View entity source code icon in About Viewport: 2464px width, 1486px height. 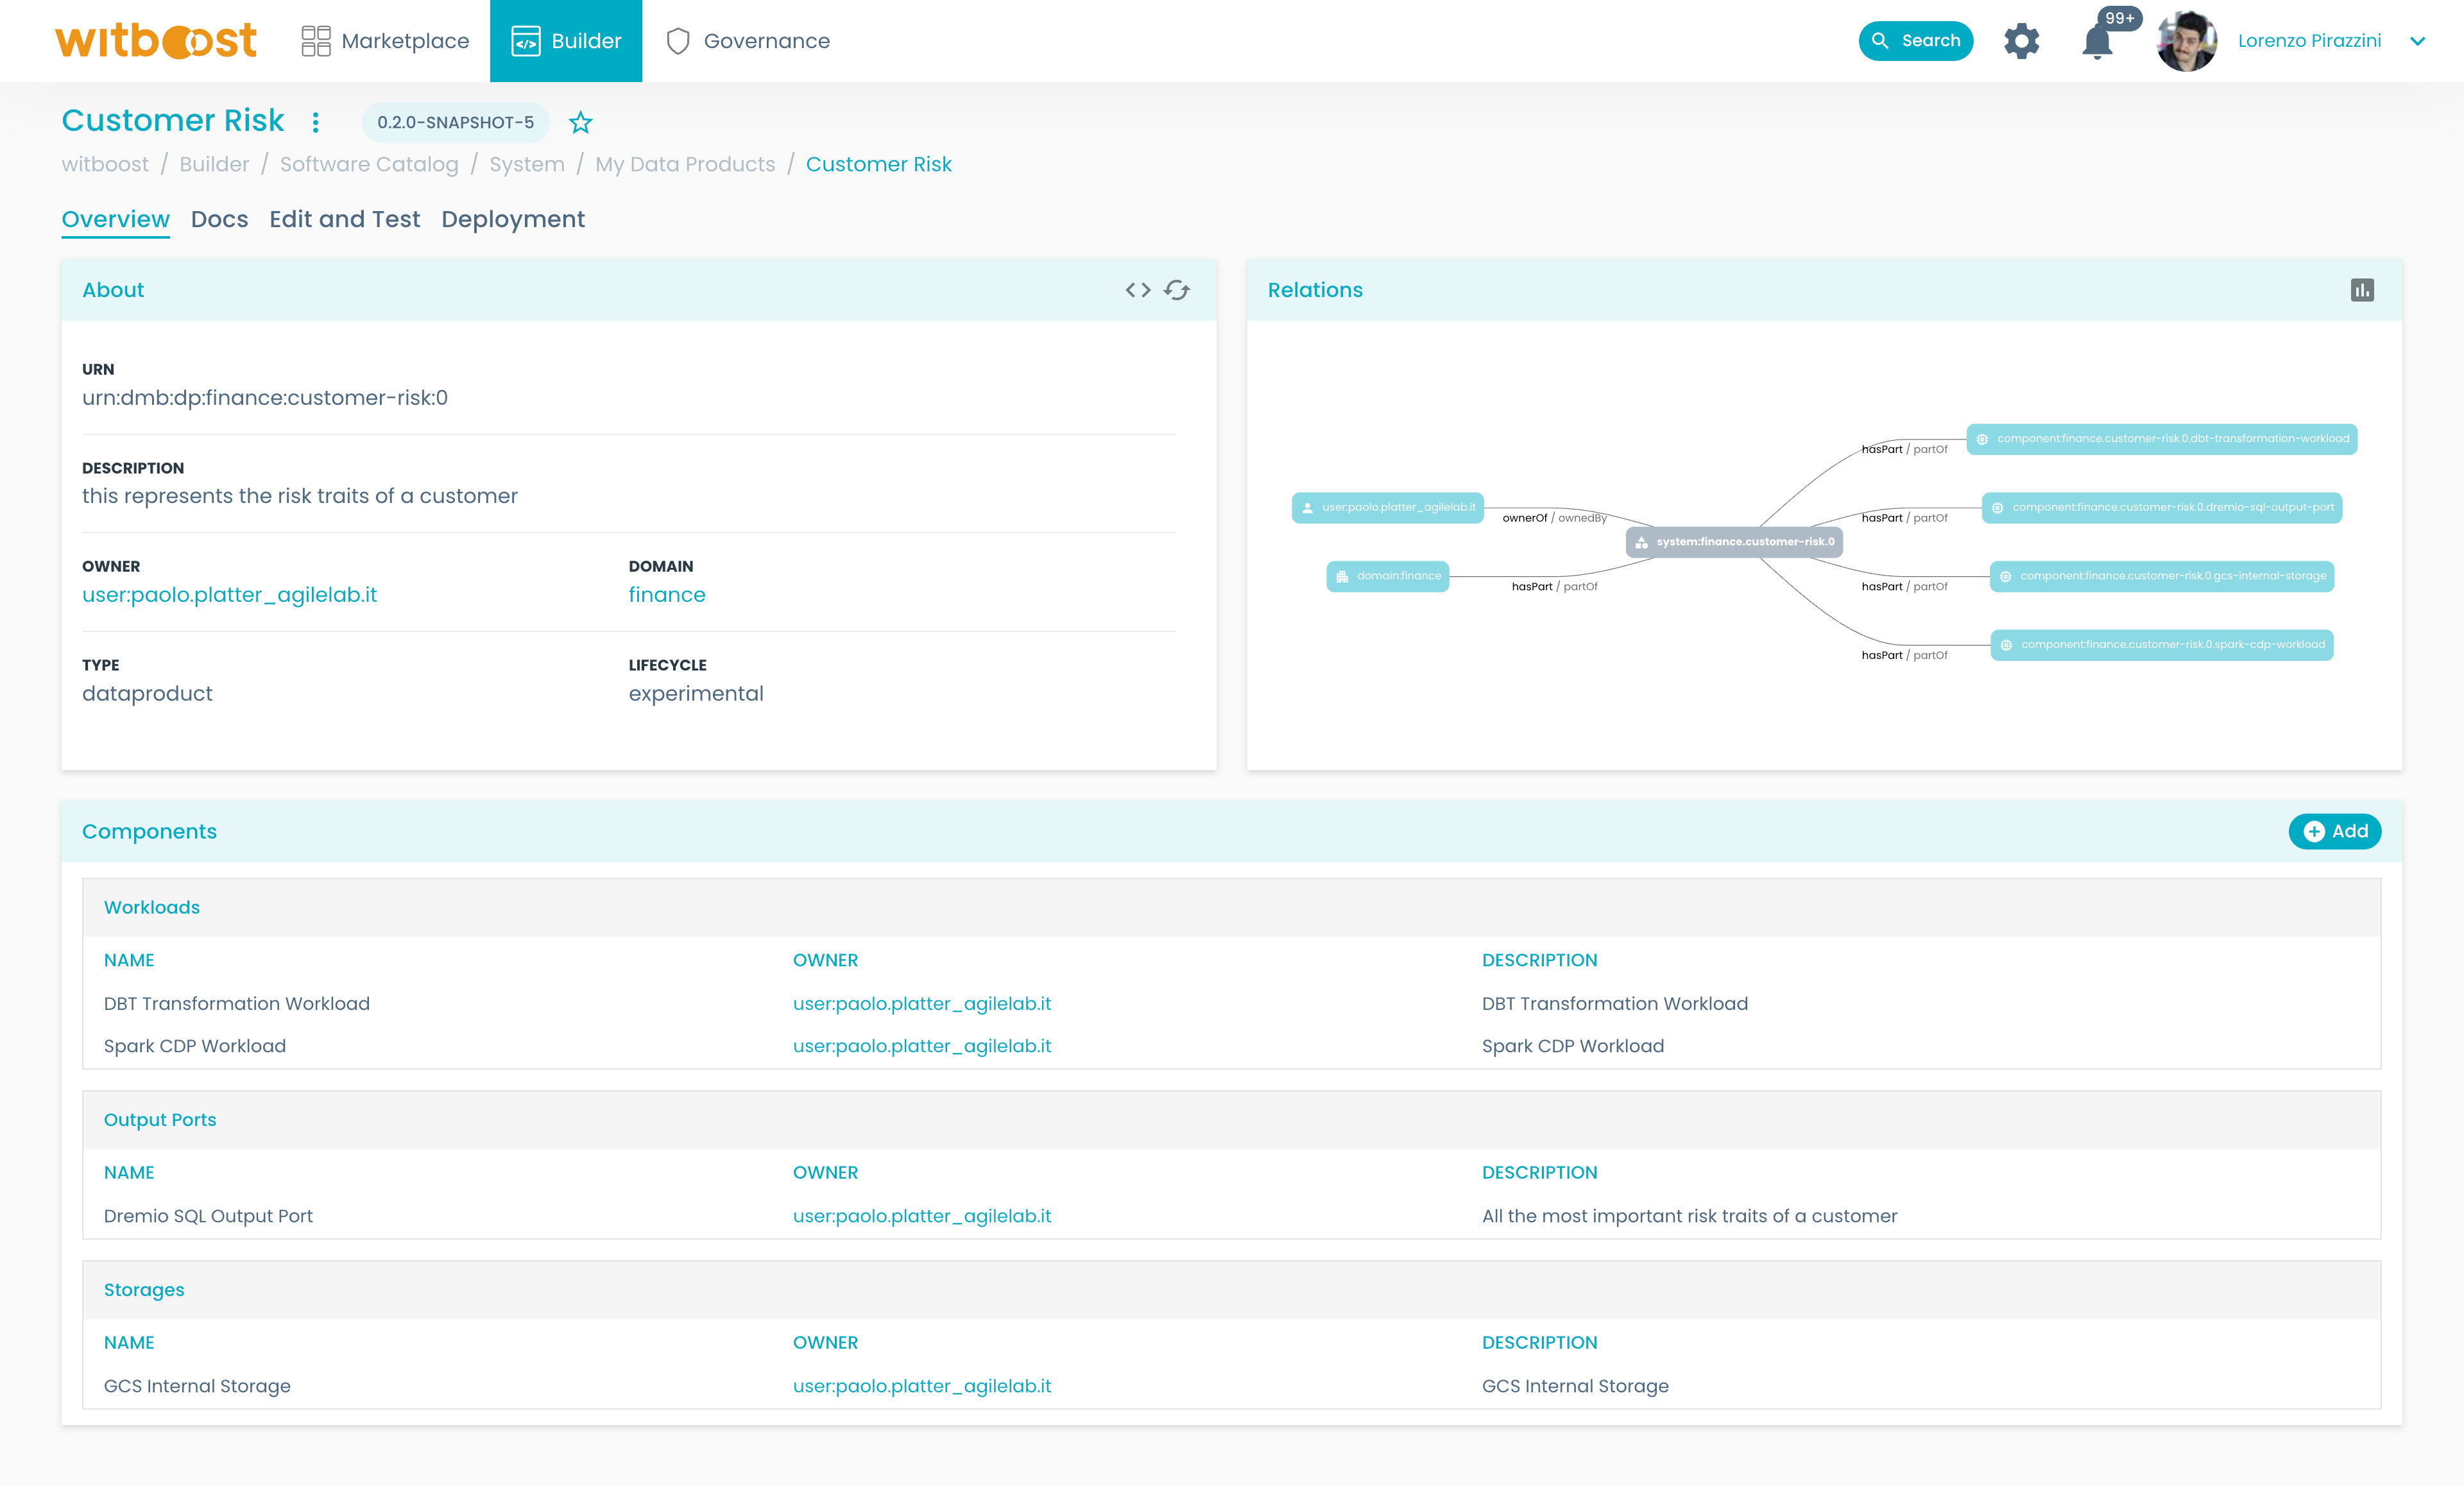point(1137,290)
